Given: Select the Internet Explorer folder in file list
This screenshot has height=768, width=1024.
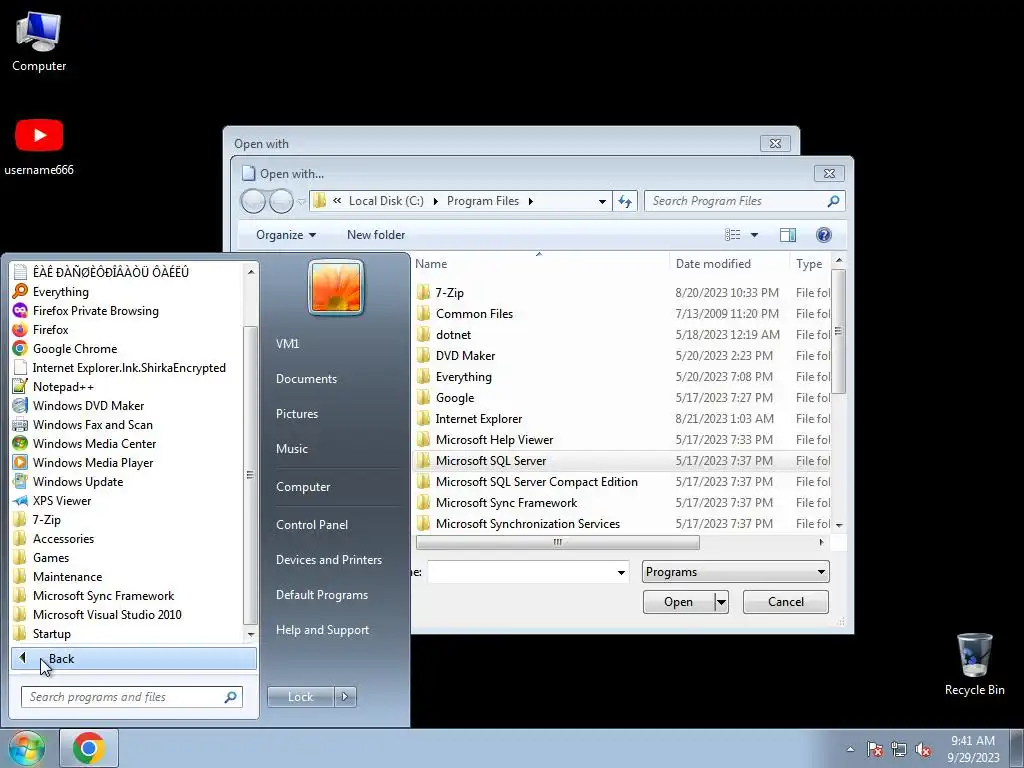Looking at the screenshot, I should (479, 419).
